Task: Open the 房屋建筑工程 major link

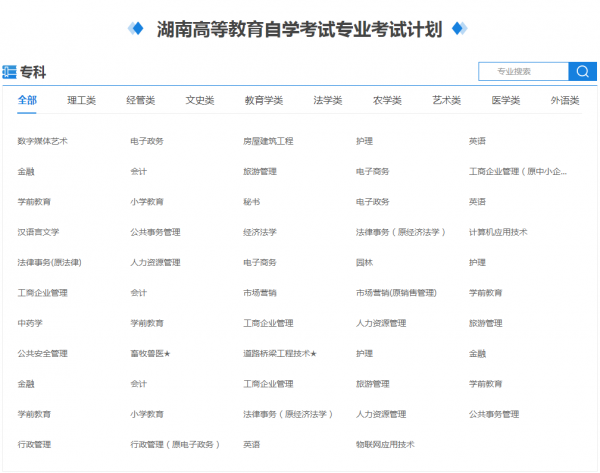Action: [x=268, y=141]
